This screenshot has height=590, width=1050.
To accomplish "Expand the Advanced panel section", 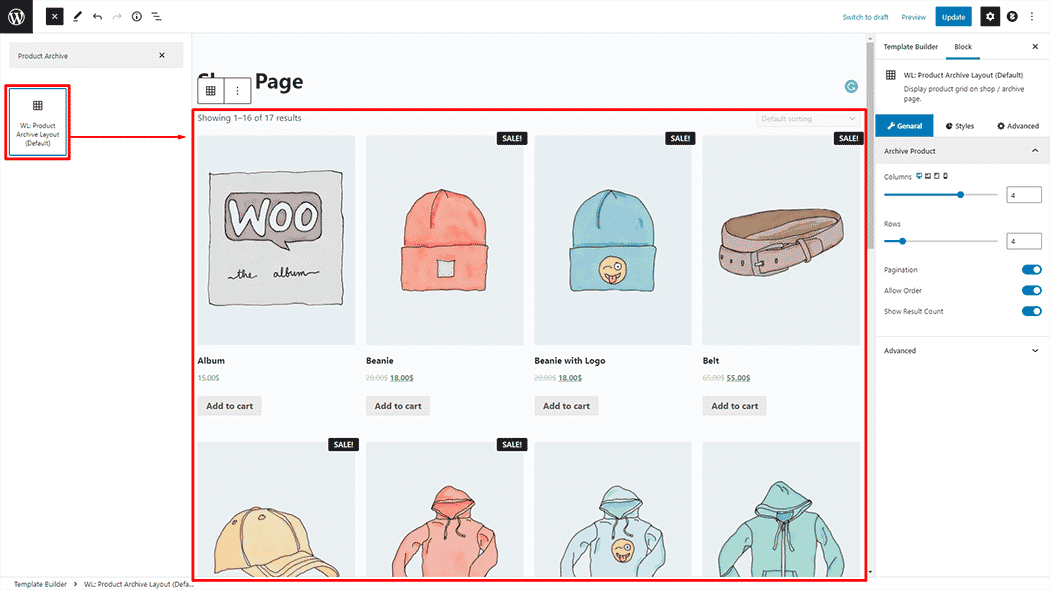I will 1034,351.
